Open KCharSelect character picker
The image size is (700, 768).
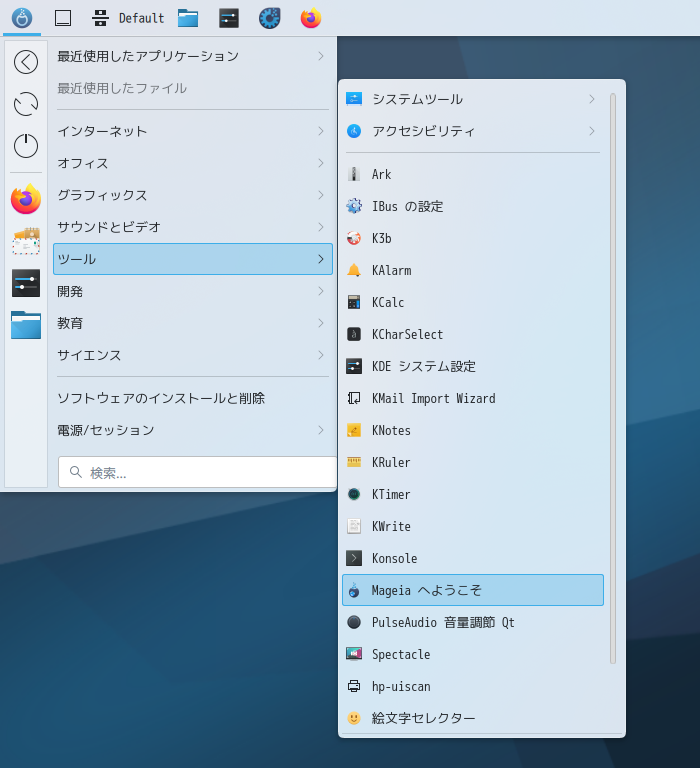473,335
